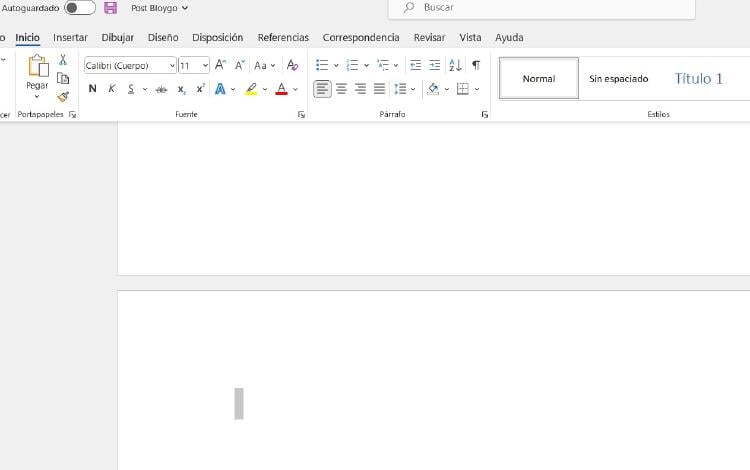Click the clear formatting icon
Viewport: 750px width, 470px height.
[x=292, y=65]
